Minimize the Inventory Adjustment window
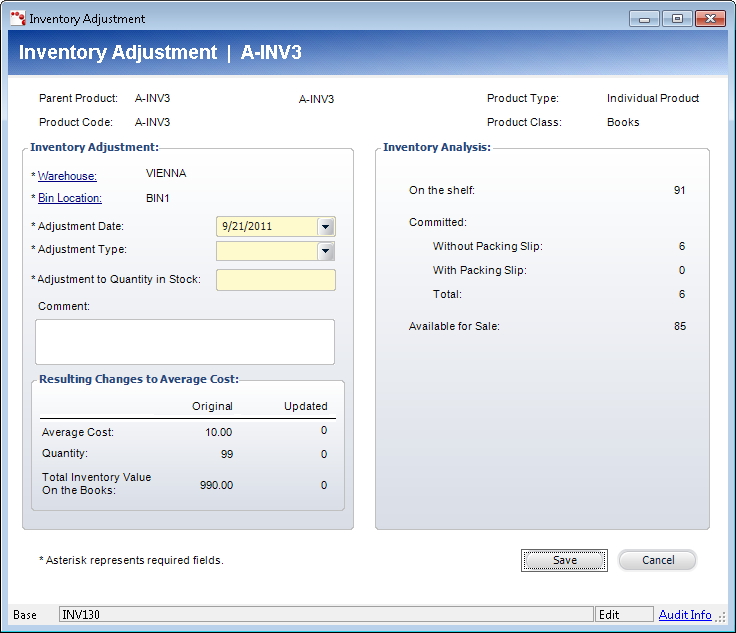Viewport: 736px width, 633px height. [644, 19]
